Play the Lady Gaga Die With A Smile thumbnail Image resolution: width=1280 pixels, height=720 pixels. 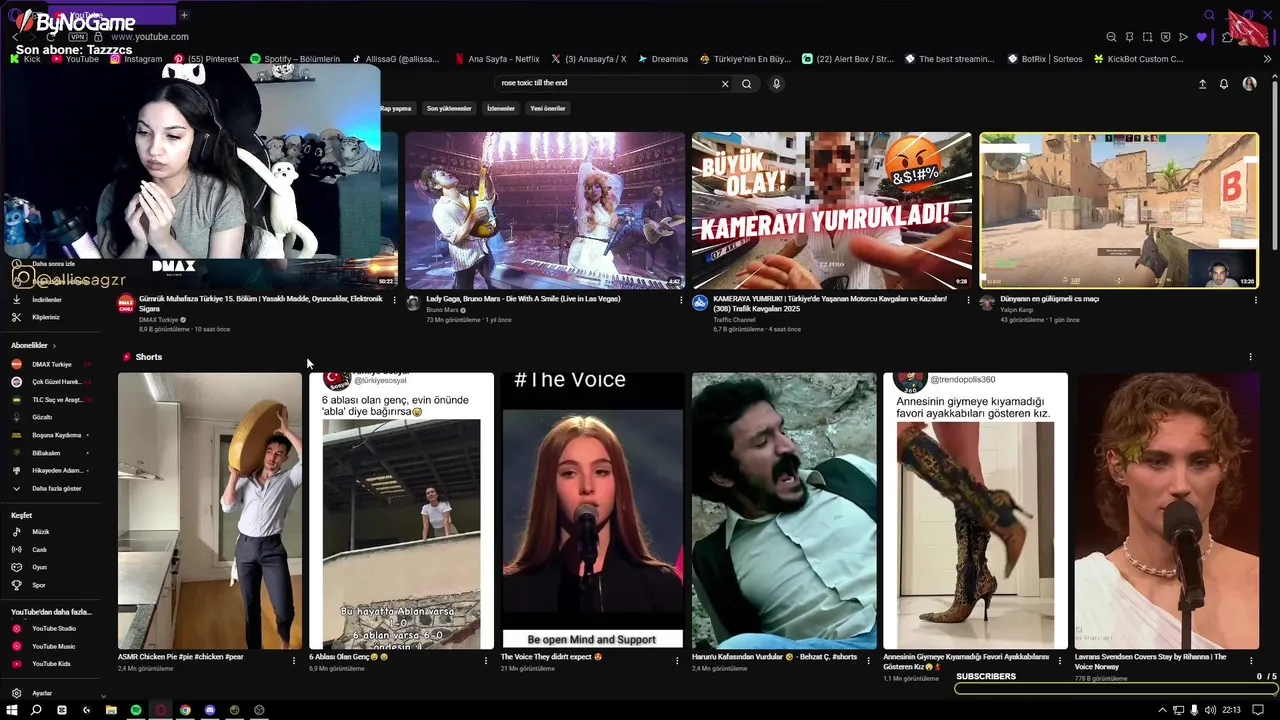click(545, 210)
